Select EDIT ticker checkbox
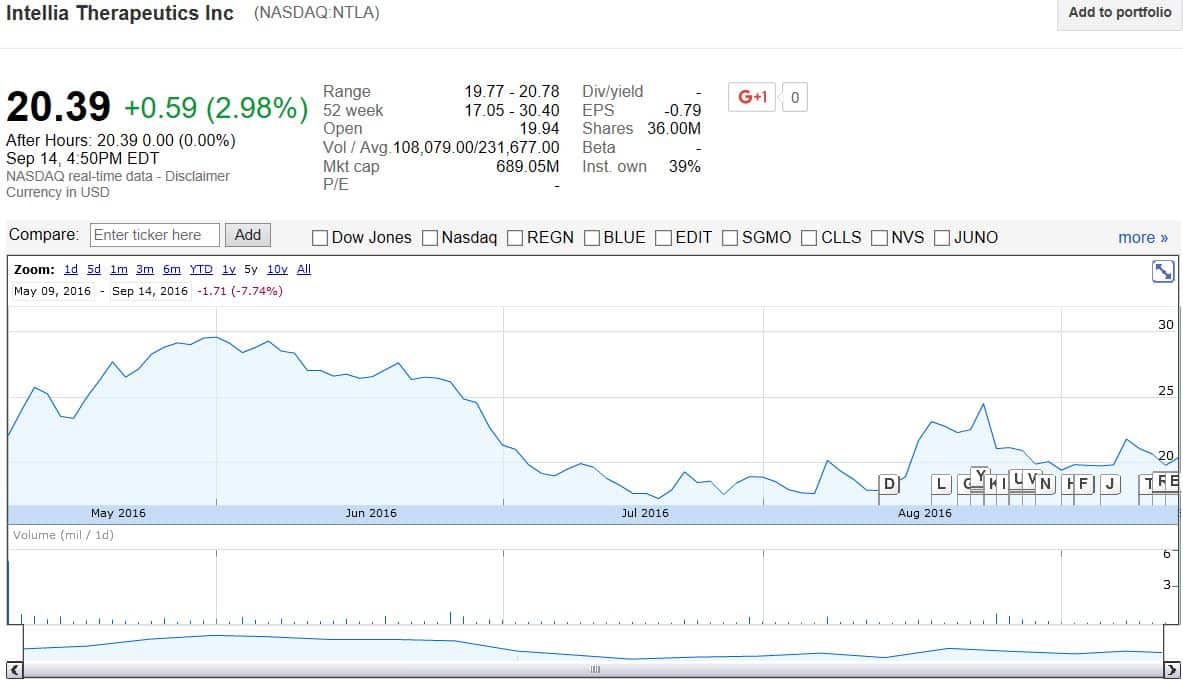This screenshot has width=1183, height=681. coord(664,238)
